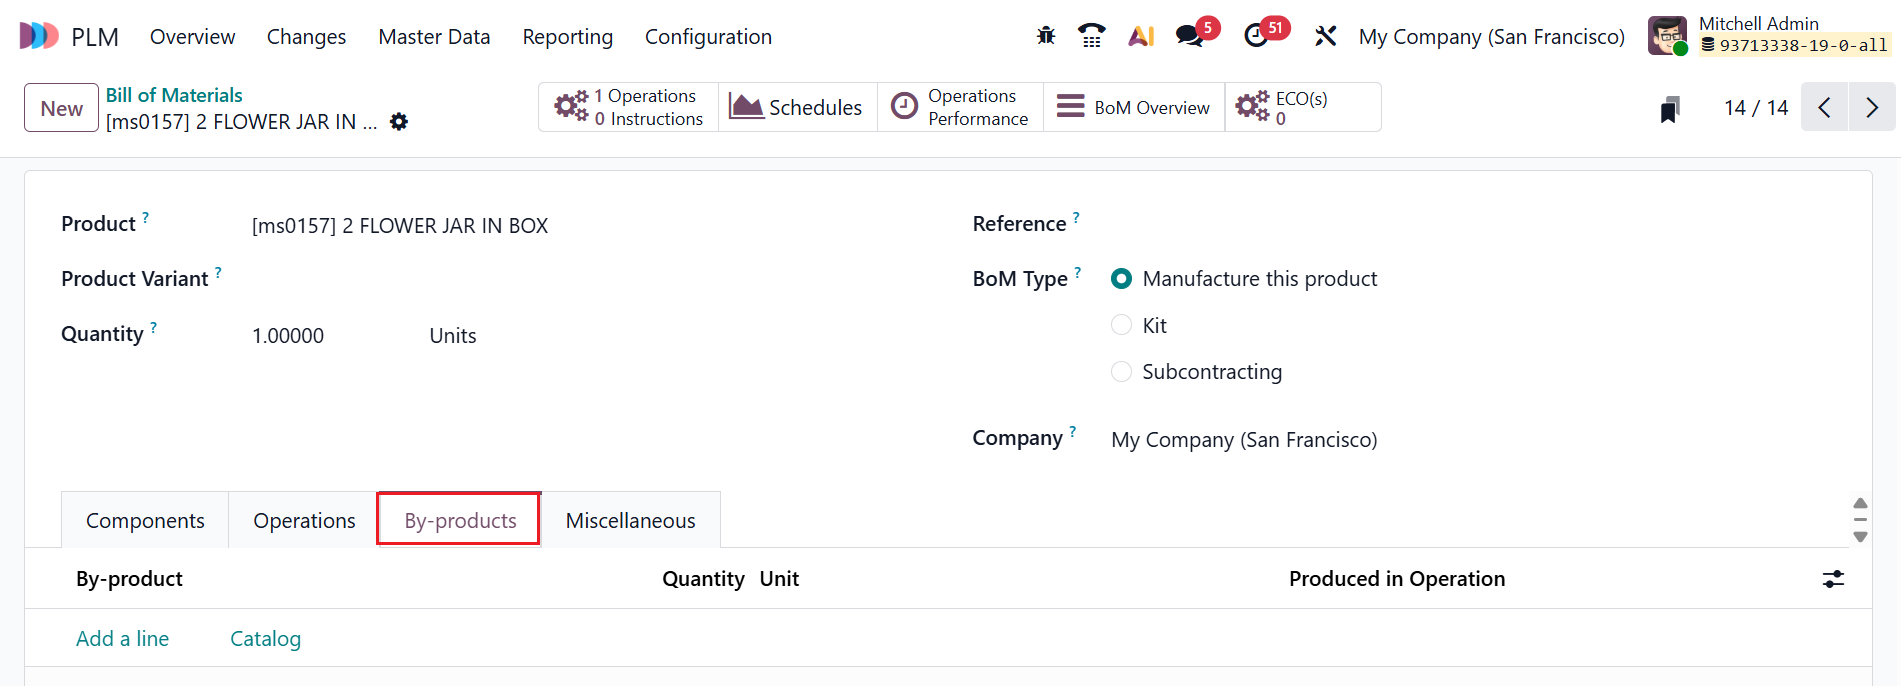
Task: Open activities showing 51 items
Action: (1257, 36)
